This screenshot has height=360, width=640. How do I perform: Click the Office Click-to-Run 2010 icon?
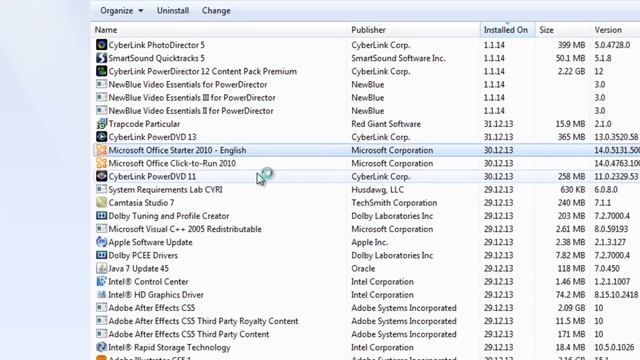[101, 163]
